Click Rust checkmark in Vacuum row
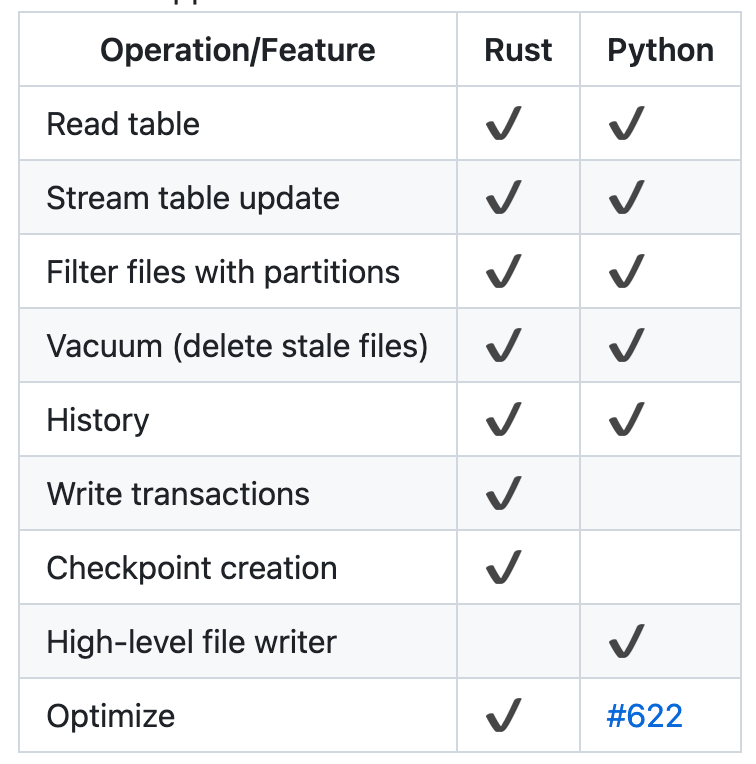The width and height of the screenshot is (756, 764). click(503, 347)
